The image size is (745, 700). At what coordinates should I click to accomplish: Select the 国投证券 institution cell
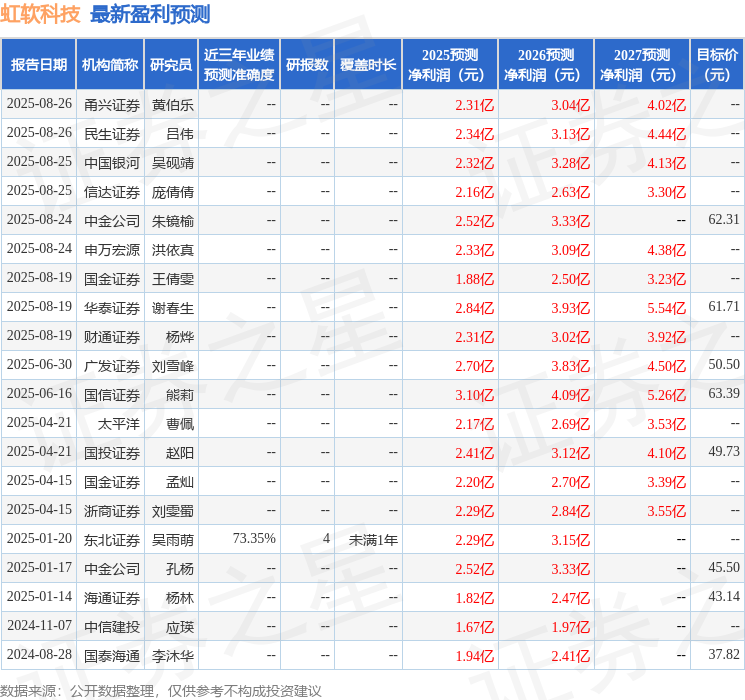click(112, 453)
